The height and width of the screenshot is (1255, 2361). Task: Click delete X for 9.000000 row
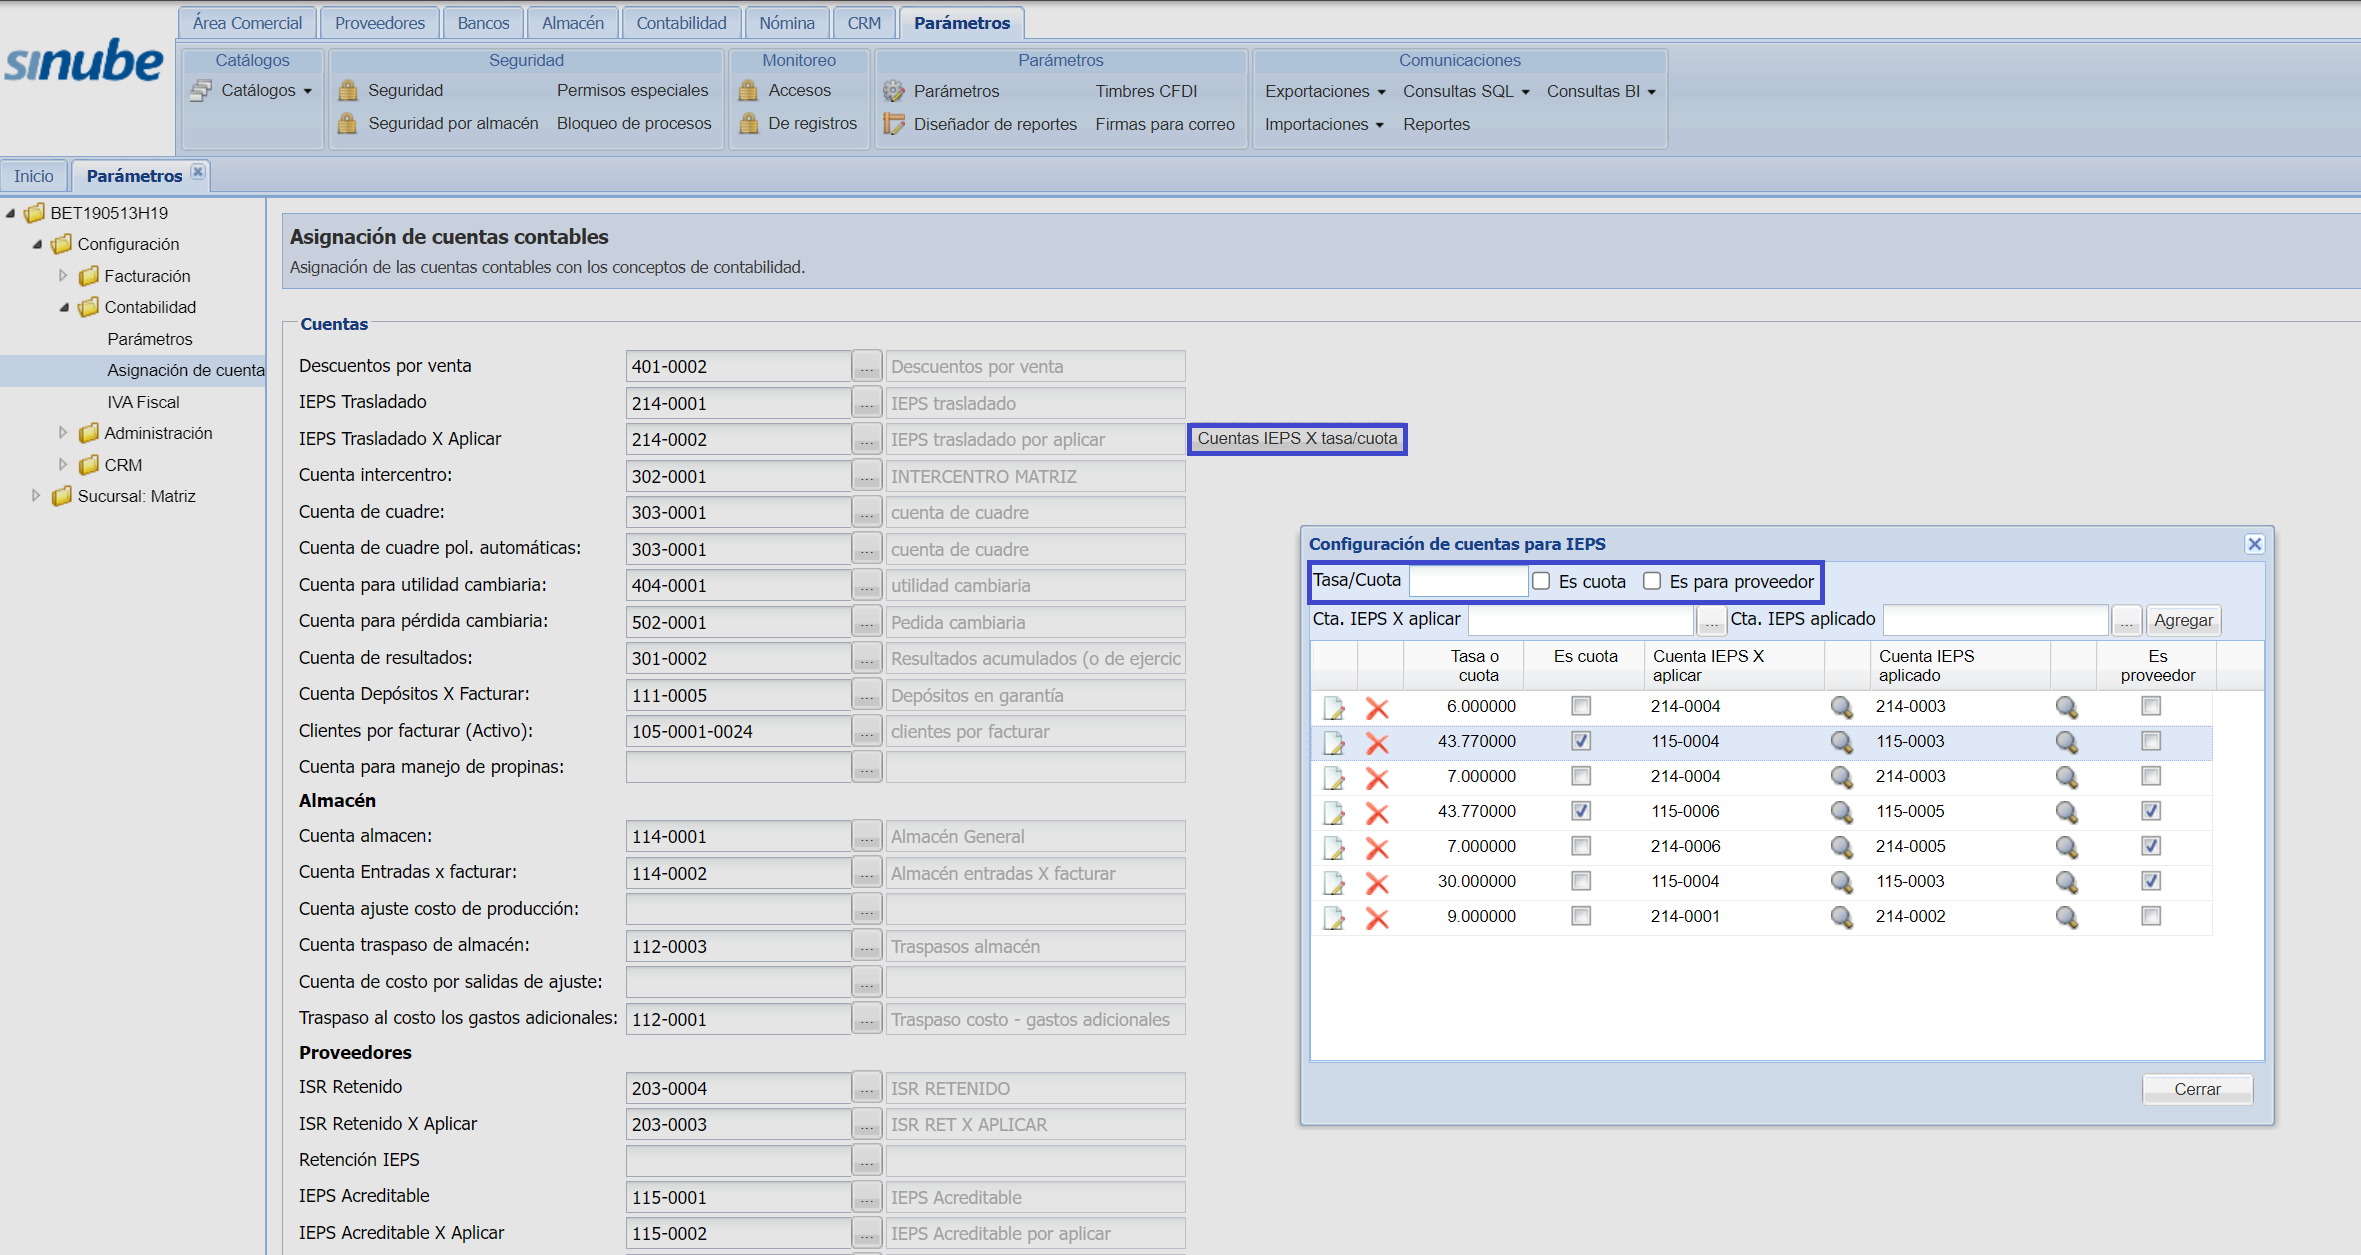tap(1377, 918)
